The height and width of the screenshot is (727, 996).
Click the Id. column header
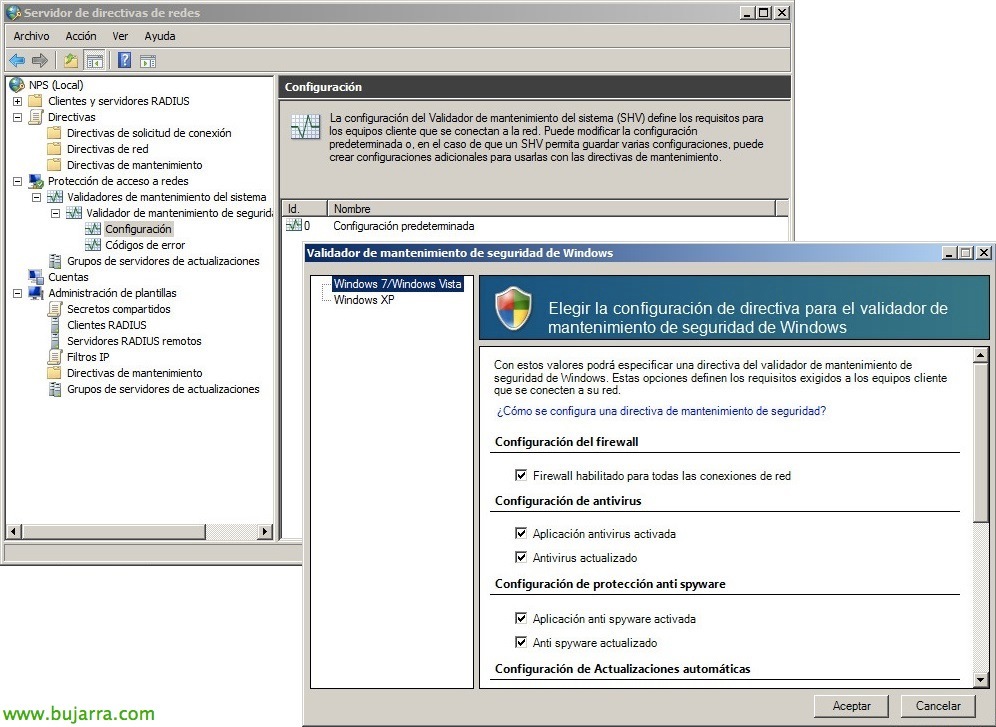tap(304, 208)
